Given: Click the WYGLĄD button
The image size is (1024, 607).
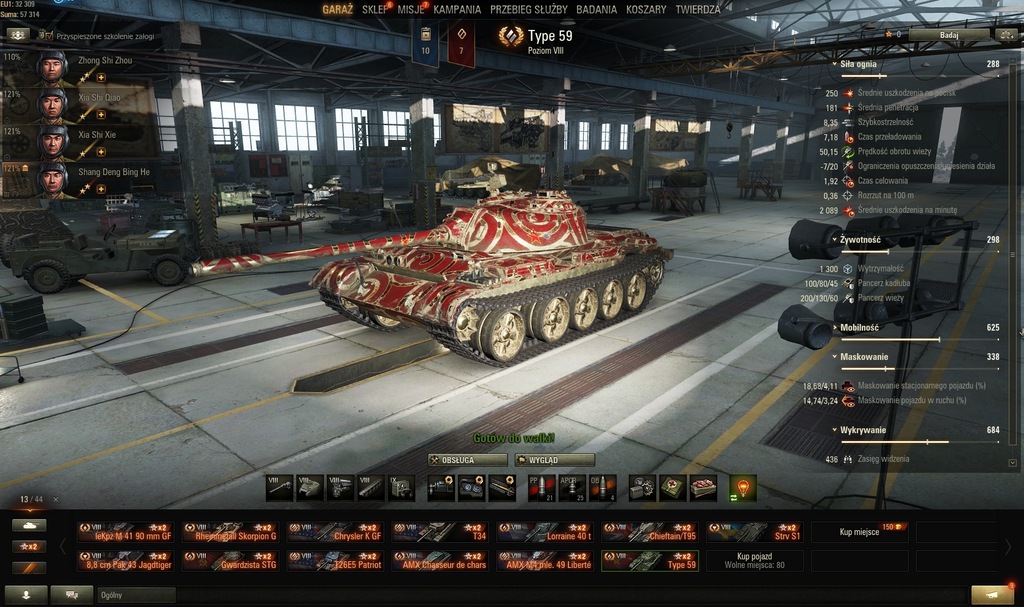Looking at the screenshot, I should point(554,460).
